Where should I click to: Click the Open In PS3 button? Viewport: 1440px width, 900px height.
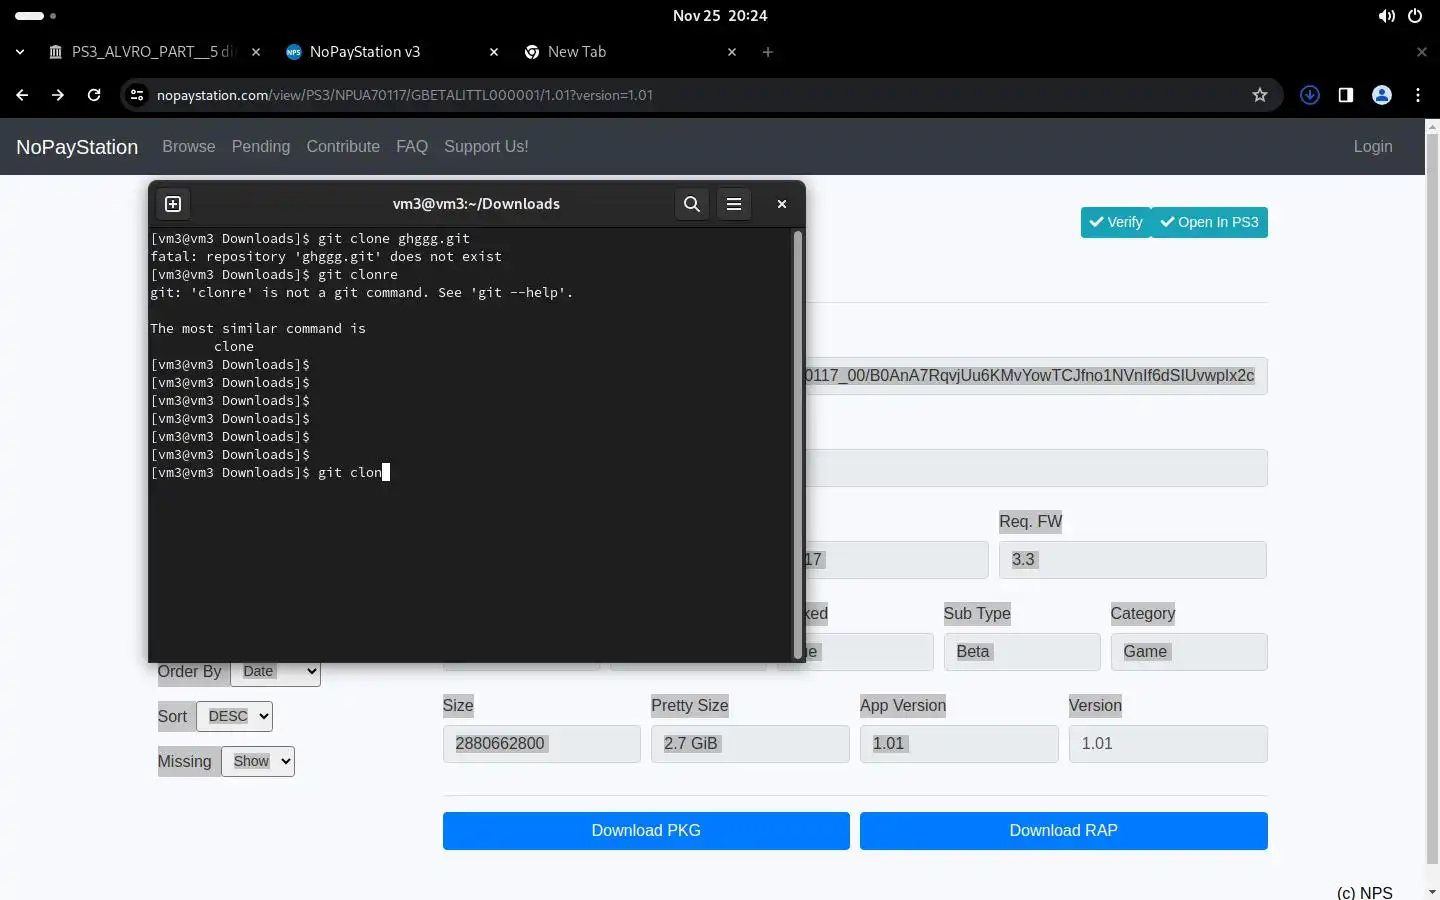point(1210,222)
